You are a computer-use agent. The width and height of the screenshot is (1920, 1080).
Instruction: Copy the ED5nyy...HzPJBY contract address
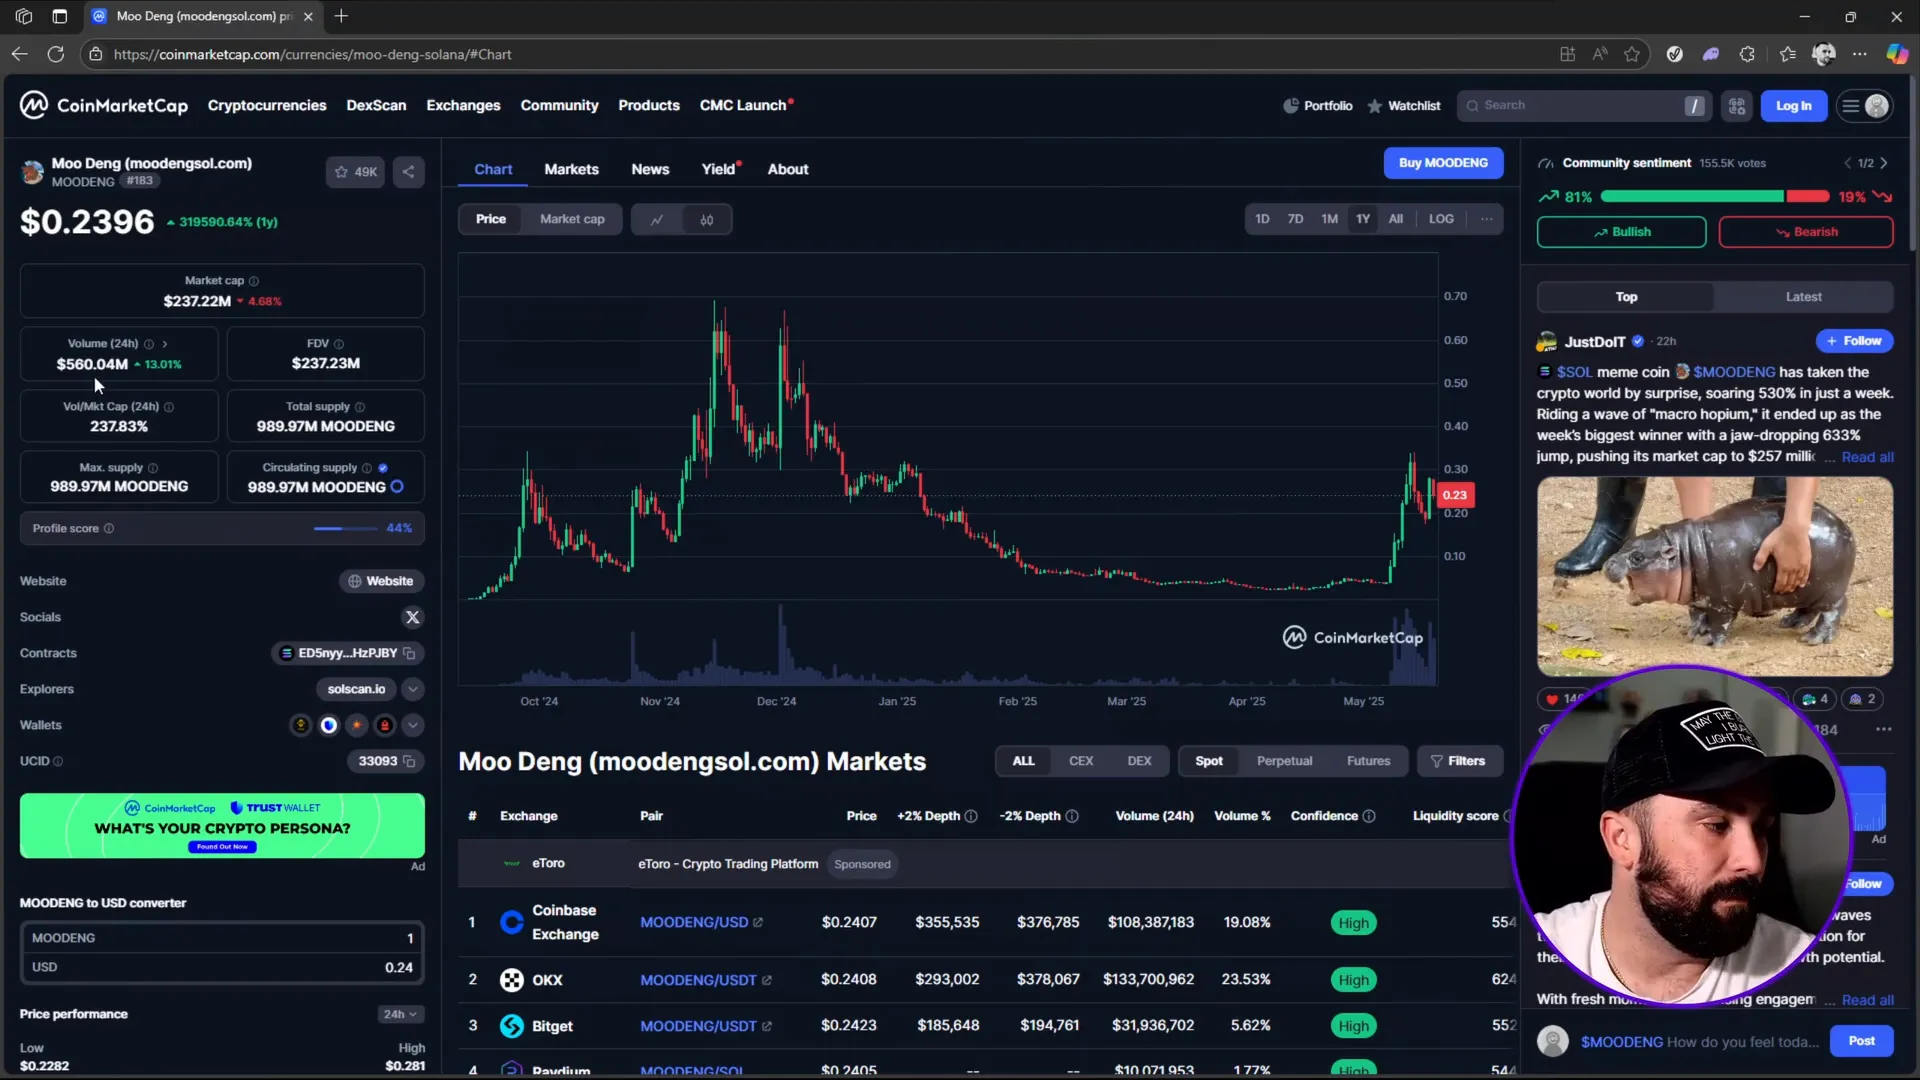pyautogui.click(x=409, y=653)
